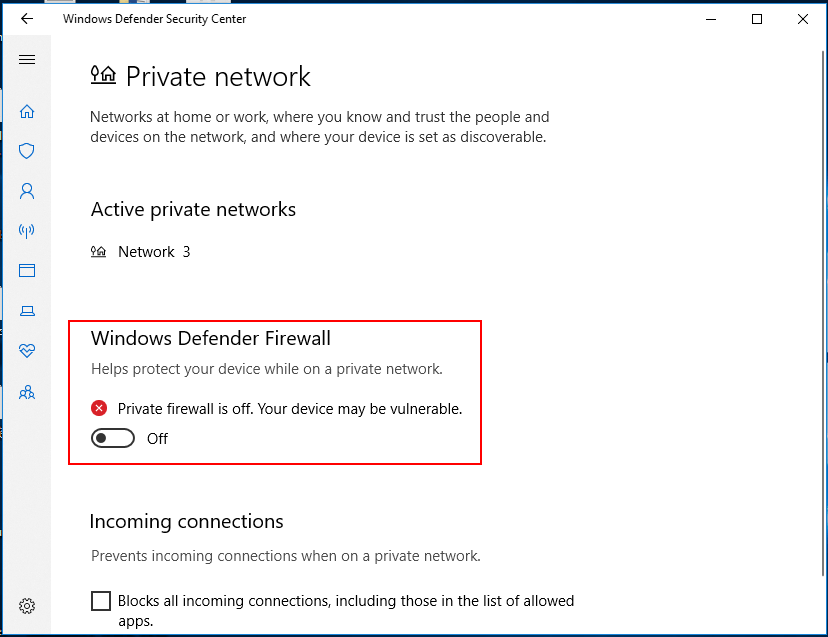Check Blocks all incoming connections box

coord(101,601)
